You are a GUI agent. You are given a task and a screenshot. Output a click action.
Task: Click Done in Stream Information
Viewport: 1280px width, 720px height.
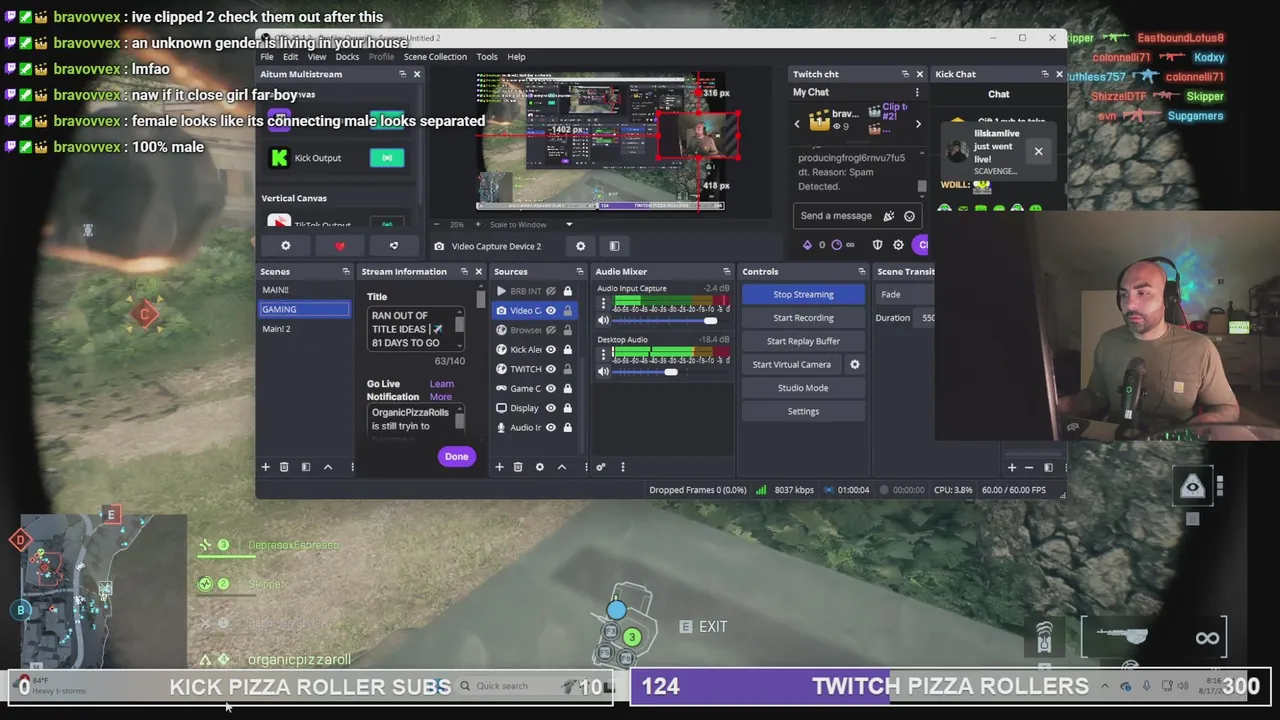[456, 457]
